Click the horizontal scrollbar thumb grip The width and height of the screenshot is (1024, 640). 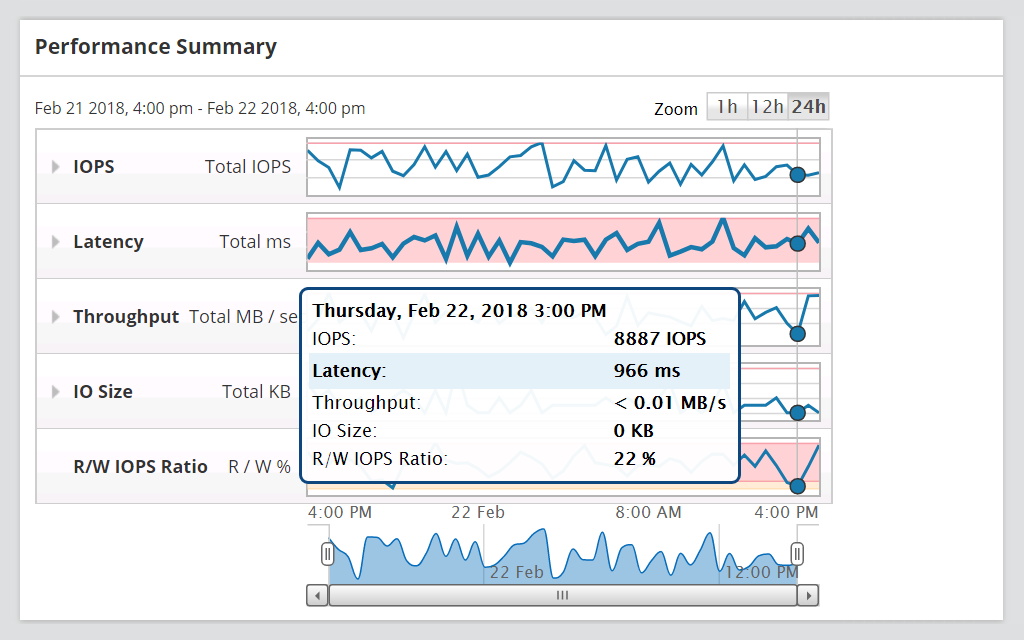click(x=562, y=595)
